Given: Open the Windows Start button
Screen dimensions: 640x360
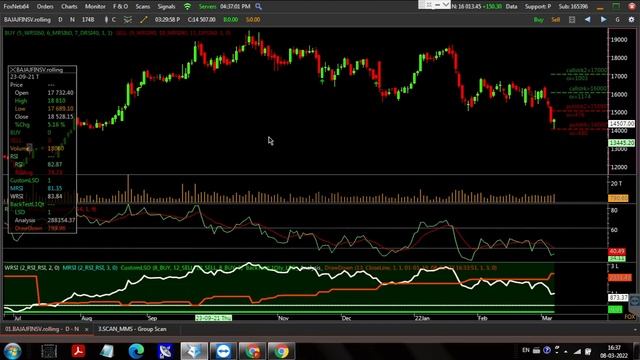Looking at the screenshot, I should pos(12,351).
